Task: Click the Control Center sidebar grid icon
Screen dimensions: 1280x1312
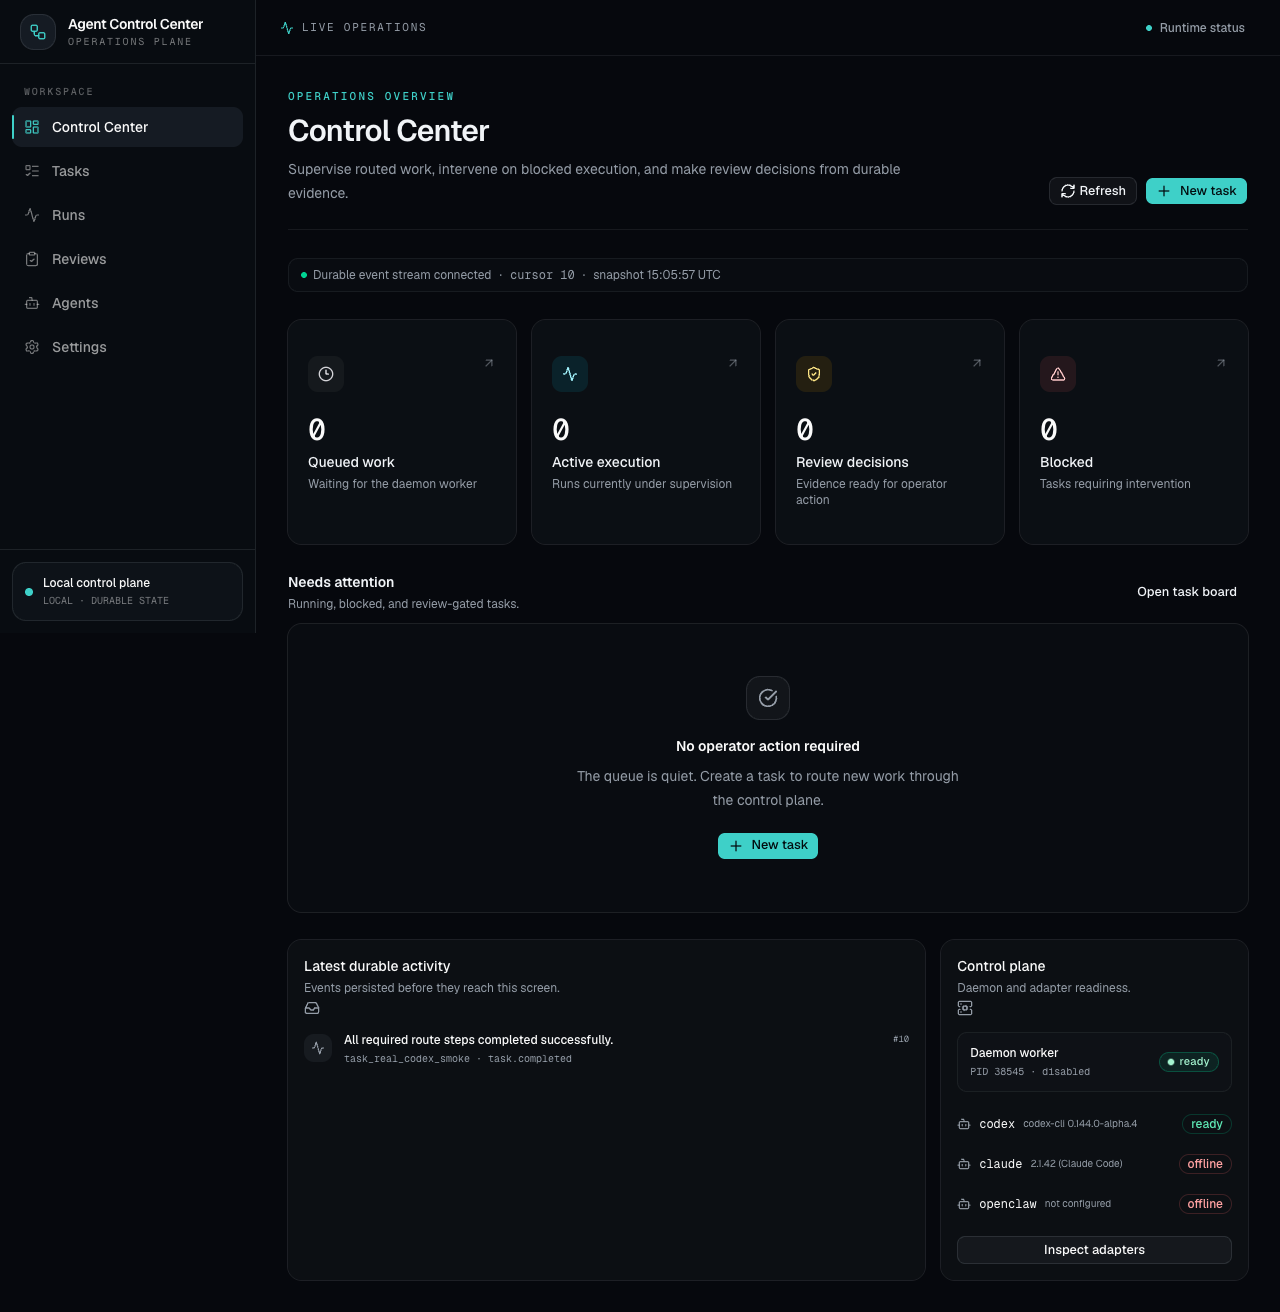Action: point(32,127)
